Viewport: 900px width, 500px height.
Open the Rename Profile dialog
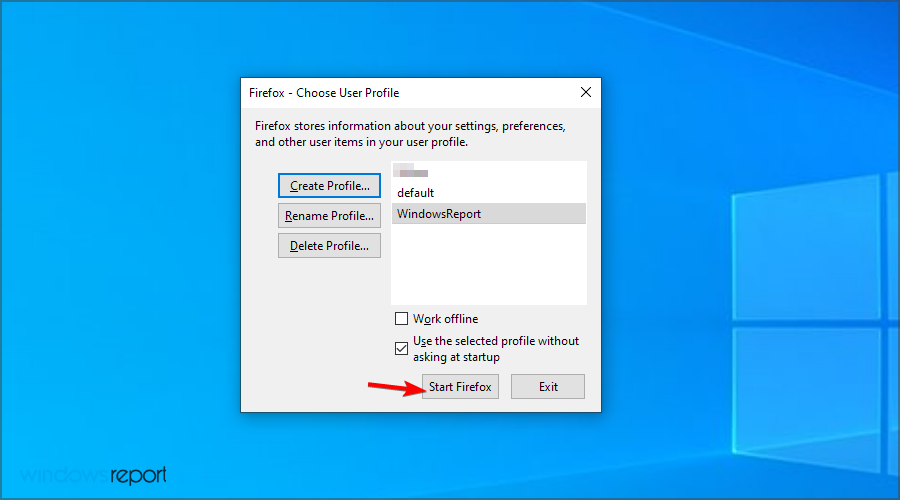pyautogui.click(x=329, y=216)
